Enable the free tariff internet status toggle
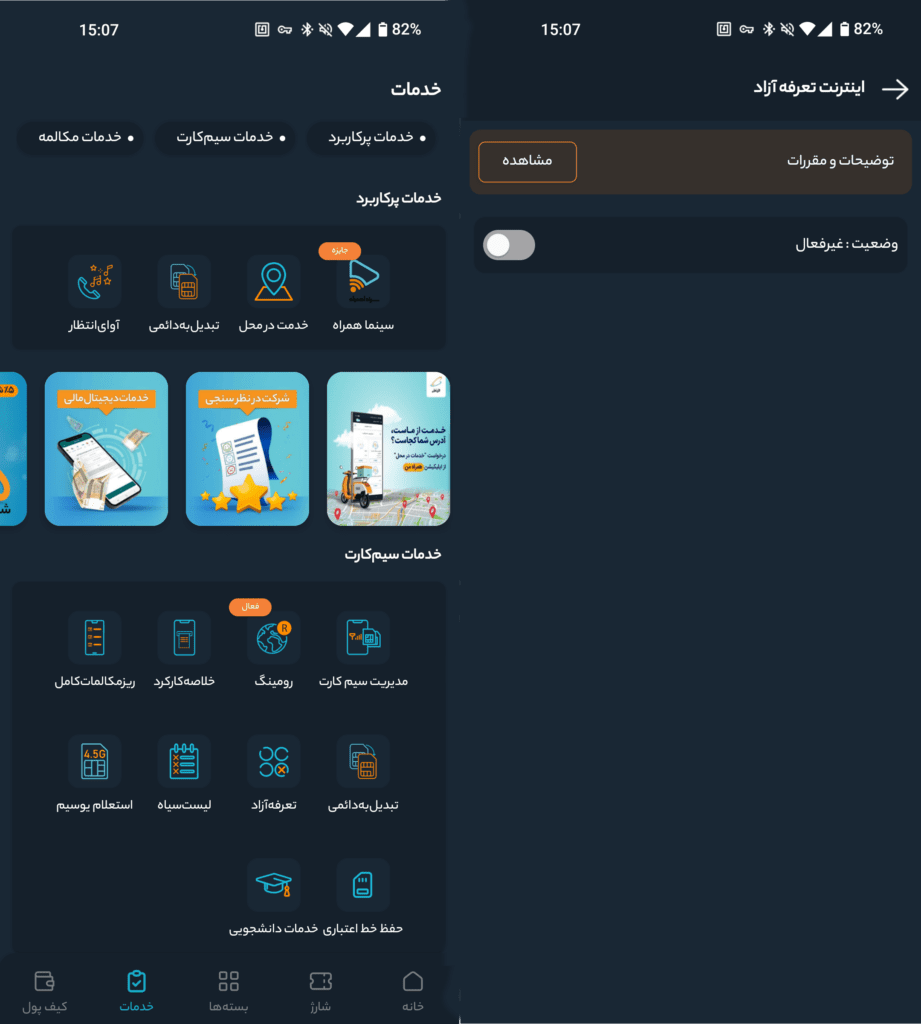The image size is (921, 1024). pyautogui.click(x=509, y=245)
